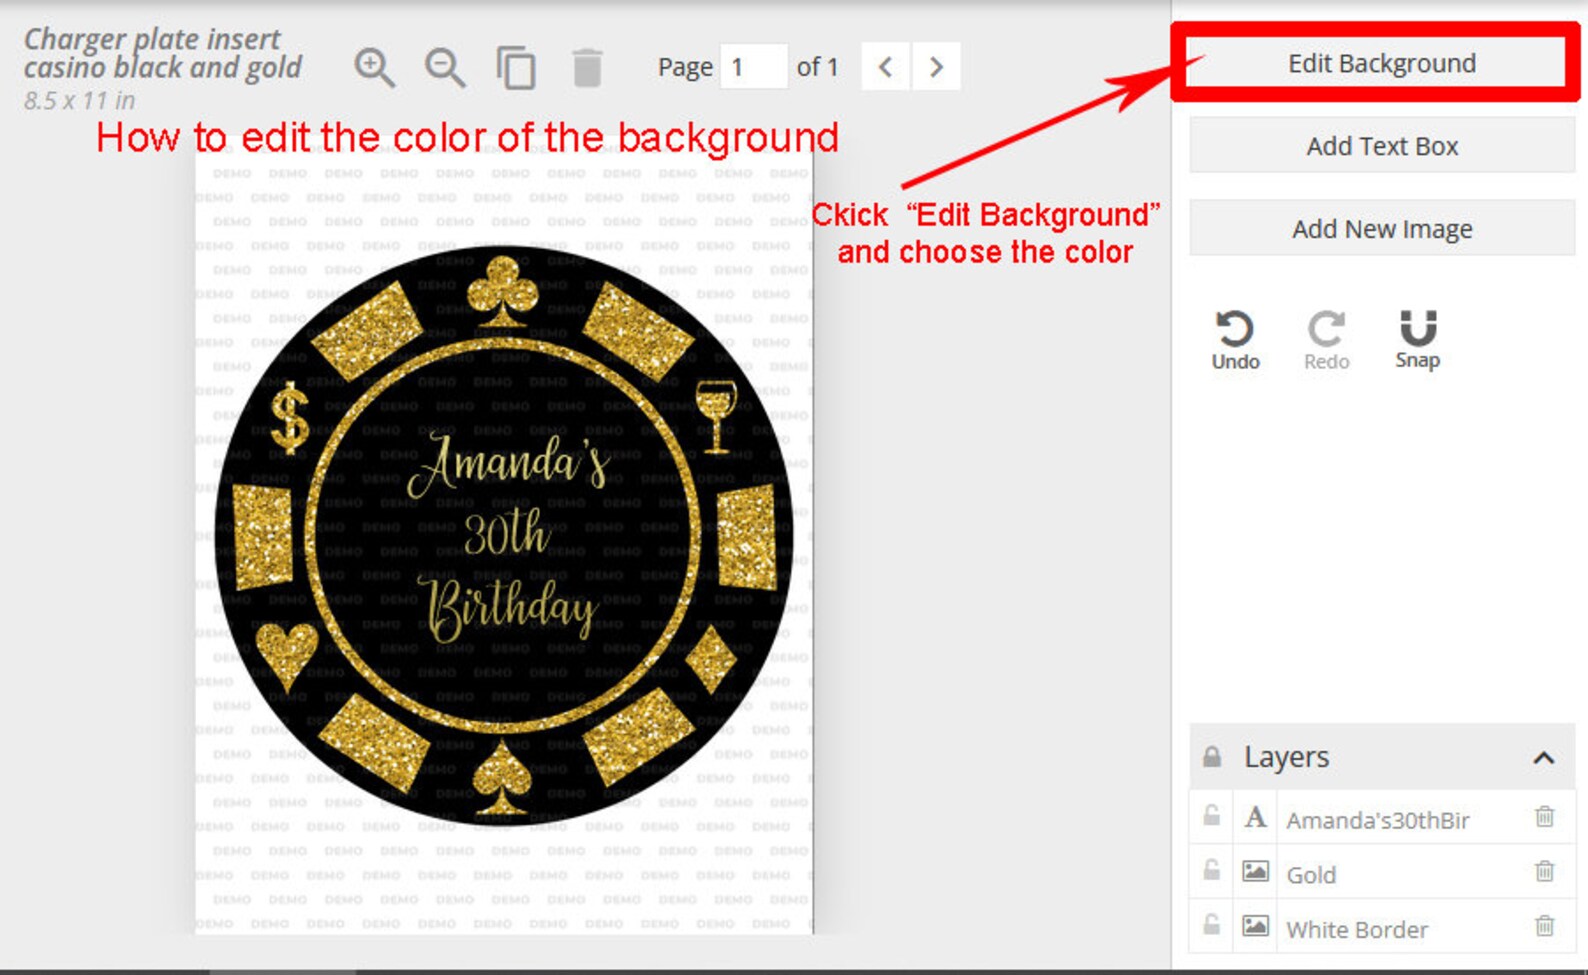Screen dimensions: 1588x975
Task: Undo the last action
Action: [x=1235, y=341]
